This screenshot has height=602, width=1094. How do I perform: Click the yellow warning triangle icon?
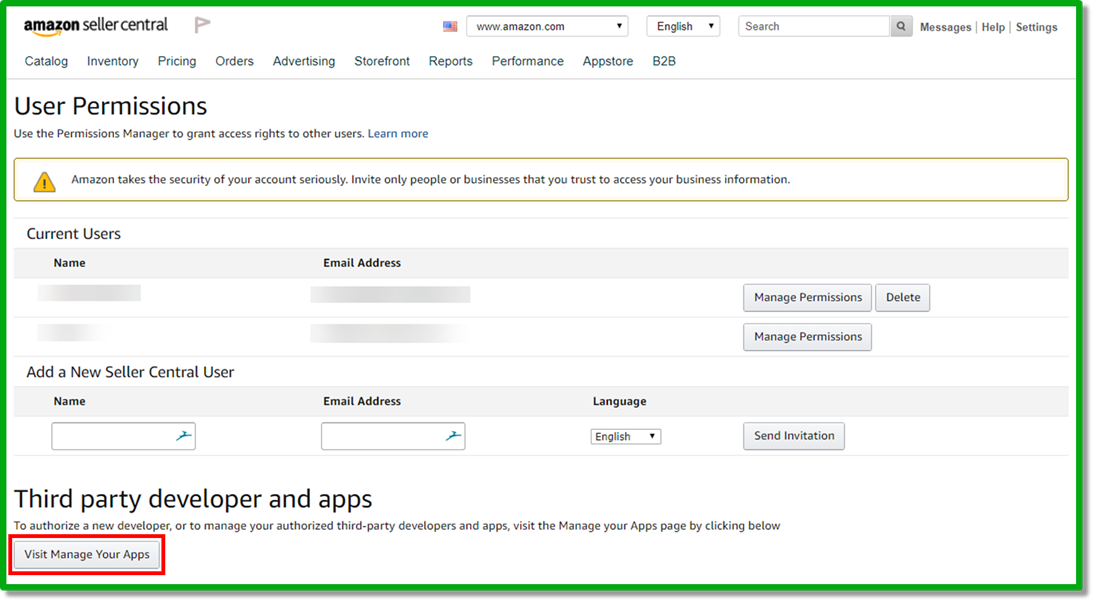(44, 181)
